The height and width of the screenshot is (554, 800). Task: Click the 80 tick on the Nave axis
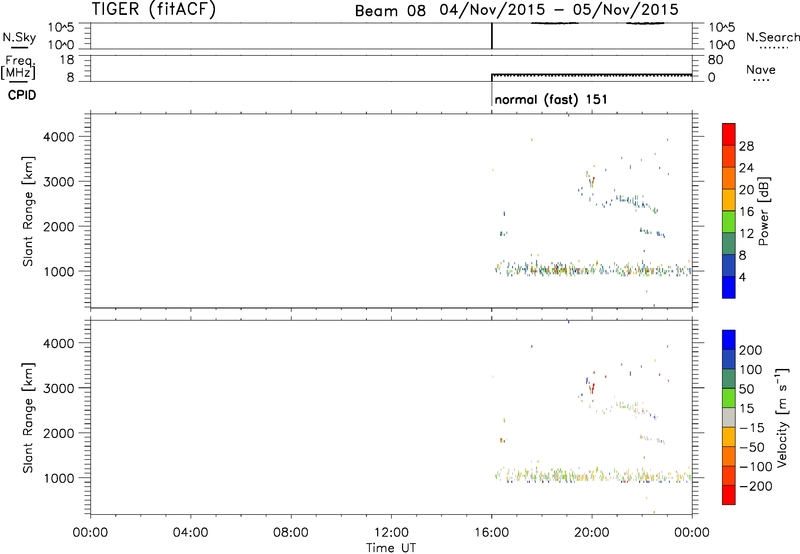coord(715,60)
